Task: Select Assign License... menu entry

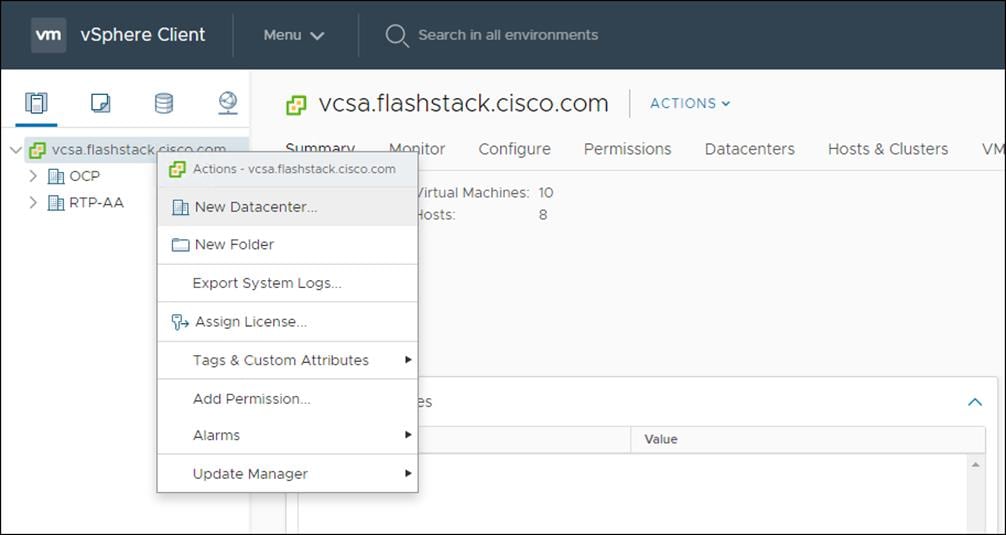Action: click(x=287, y=321)
